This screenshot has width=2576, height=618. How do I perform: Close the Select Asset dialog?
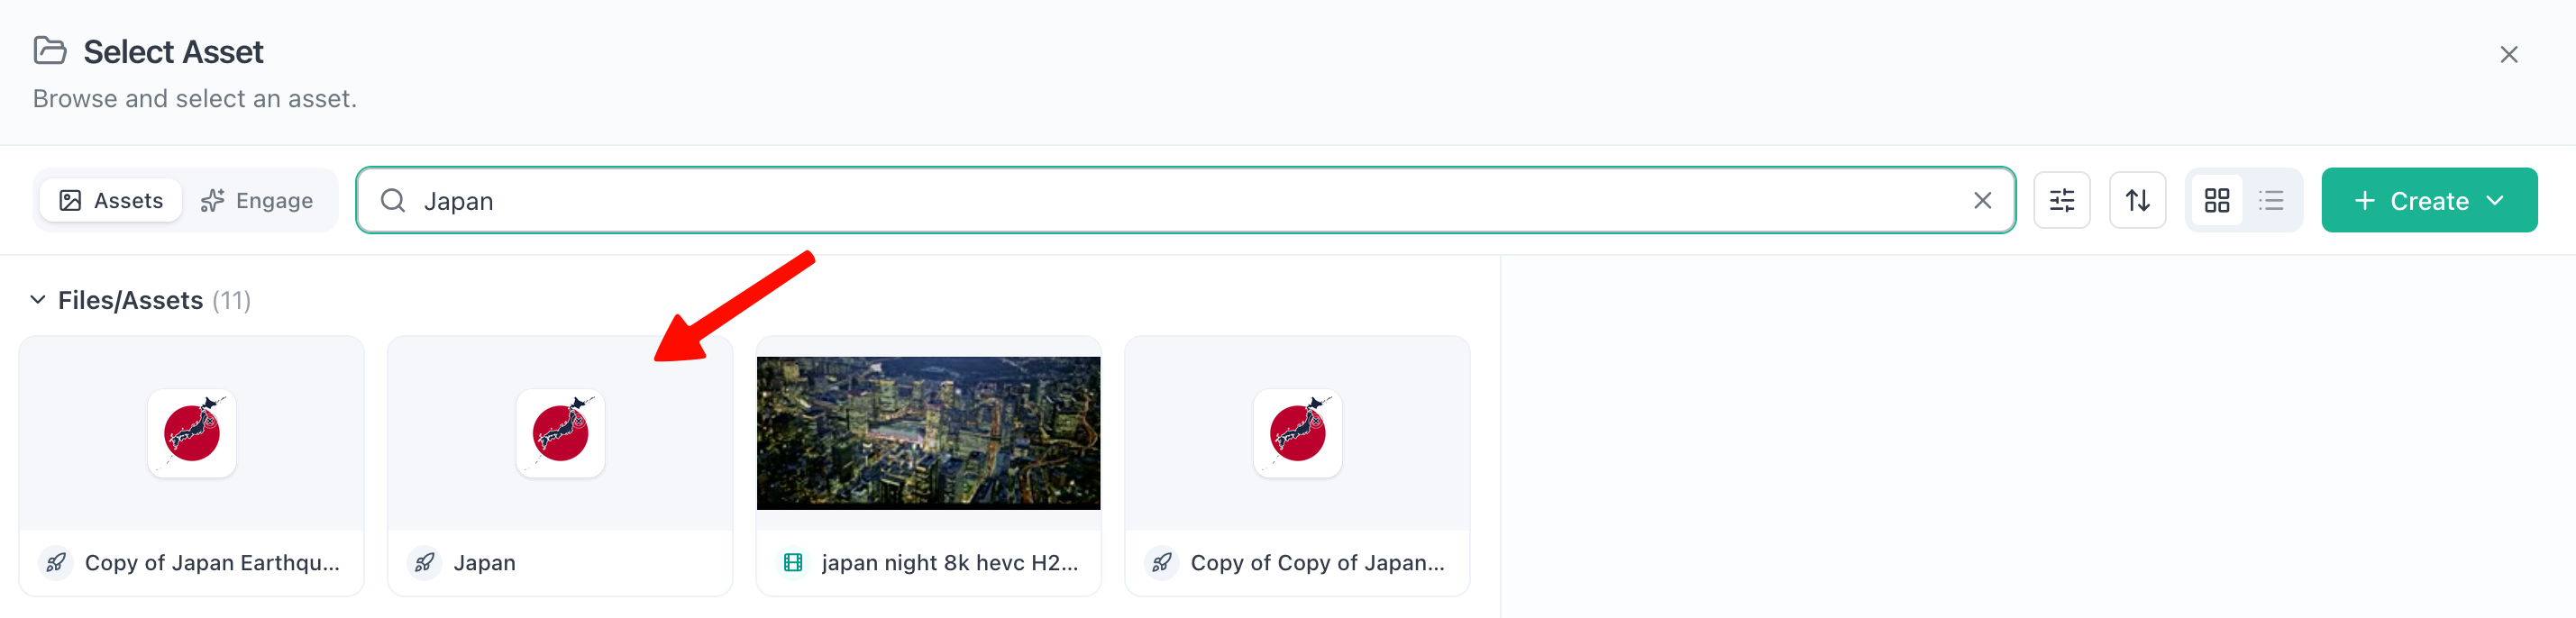2508,54
